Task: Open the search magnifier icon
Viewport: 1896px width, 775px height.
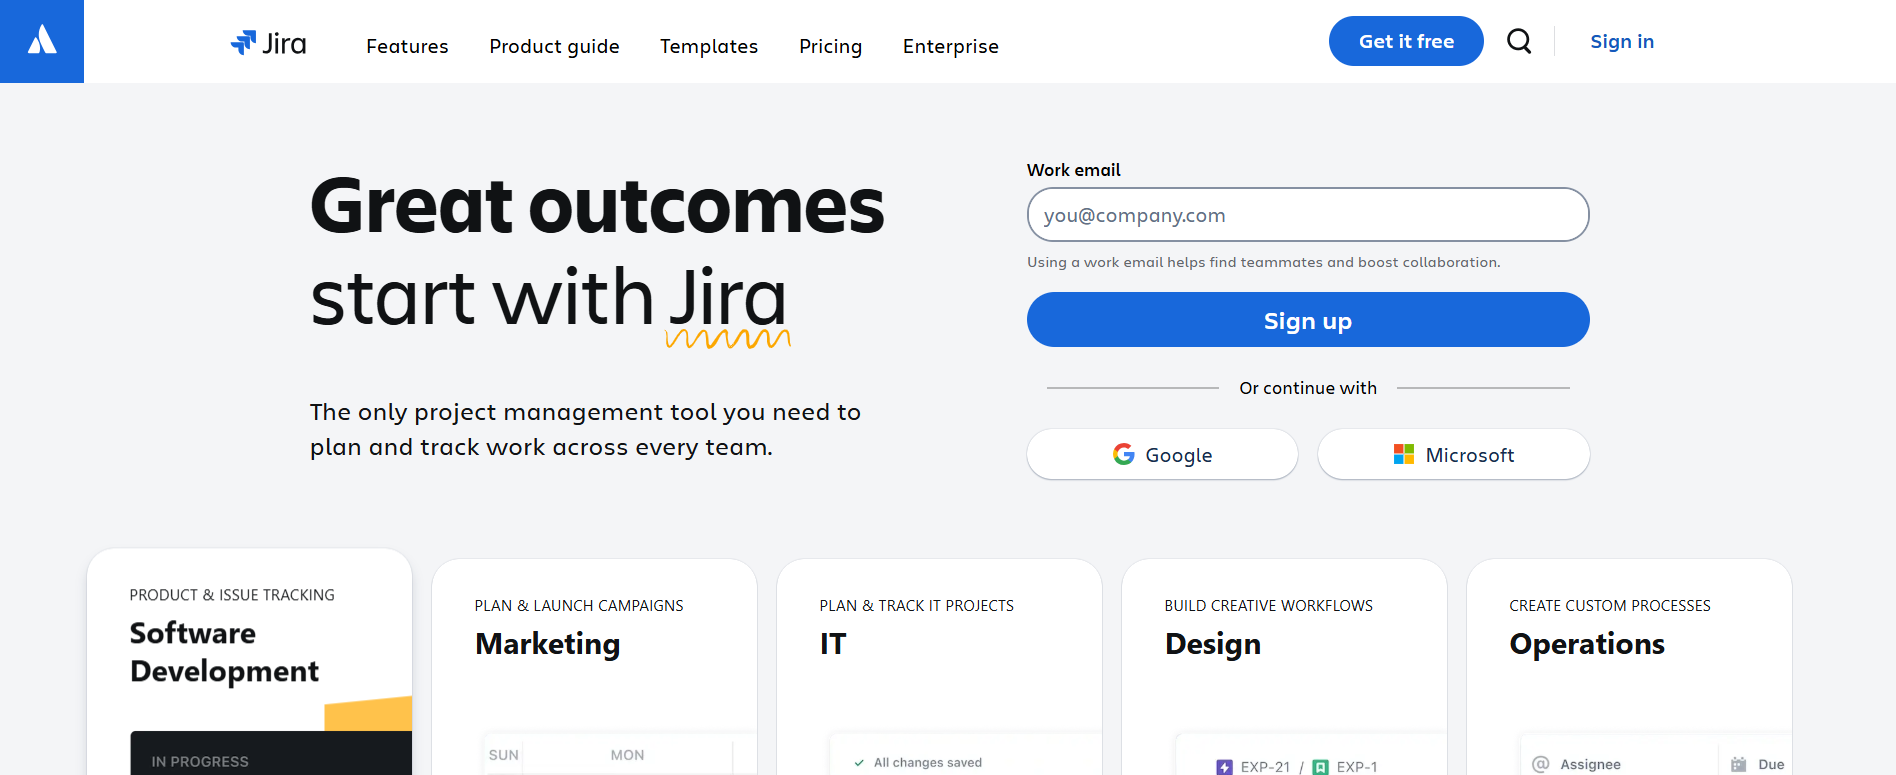Action: point(1519,41)
